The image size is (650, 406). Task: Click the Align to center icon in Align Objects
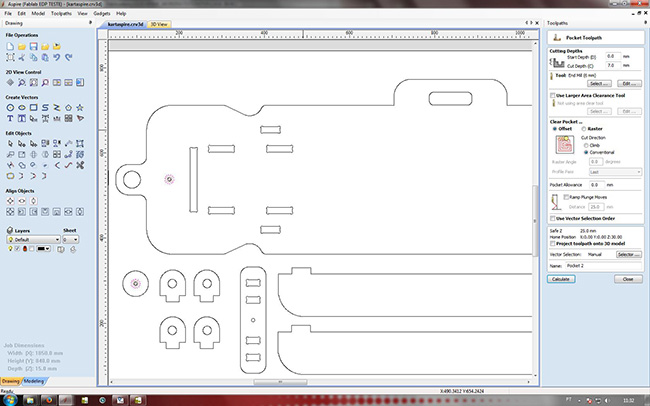[x=10, y=201]
